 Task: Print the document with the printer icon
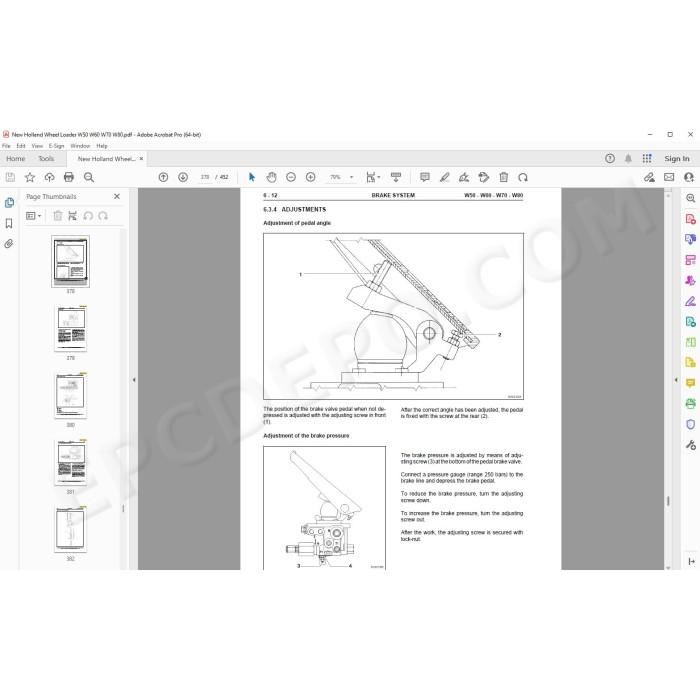69,177
